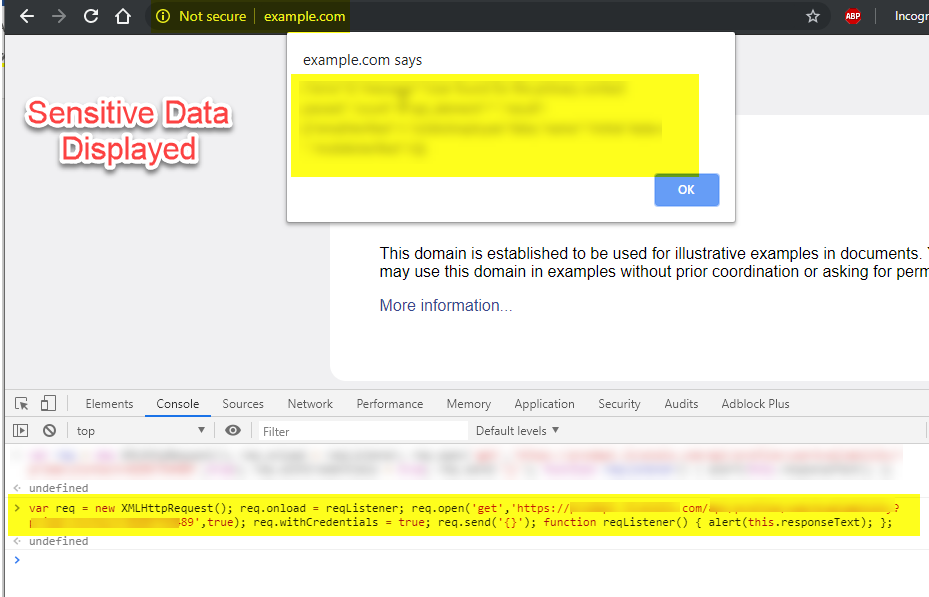The width and height of the screenshot is (929, 597).
Task: Click the console Filter input field
Action: [360, 431]
